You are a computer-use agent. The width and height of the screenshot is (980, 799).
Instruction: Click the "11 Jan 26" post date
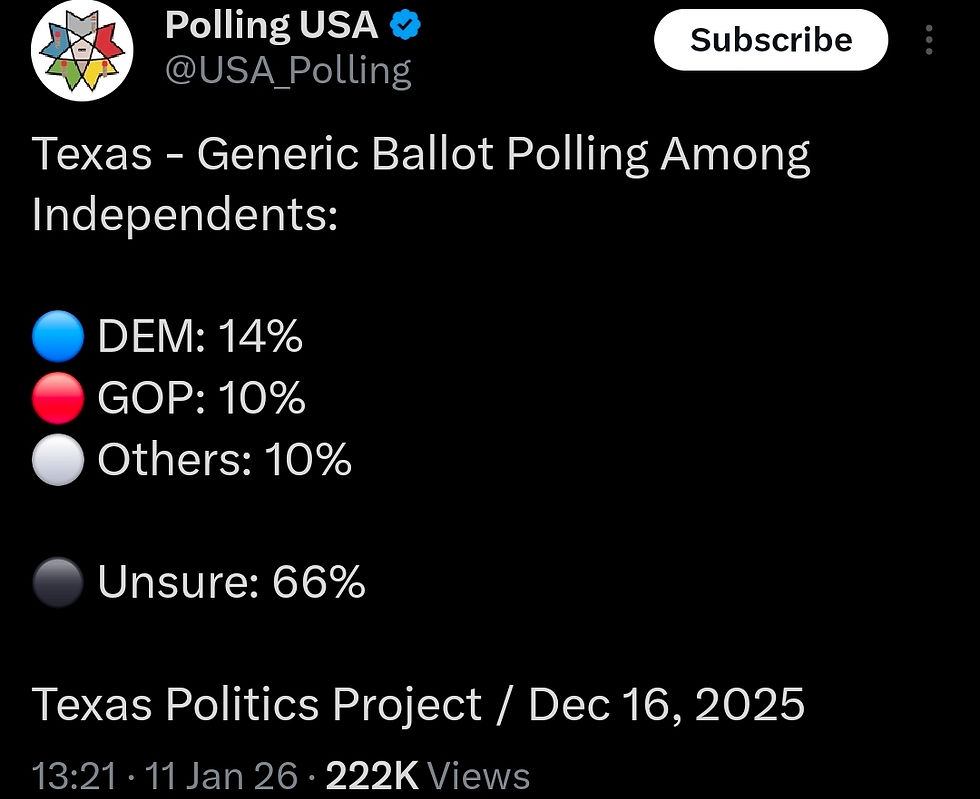tap(222, 776)
